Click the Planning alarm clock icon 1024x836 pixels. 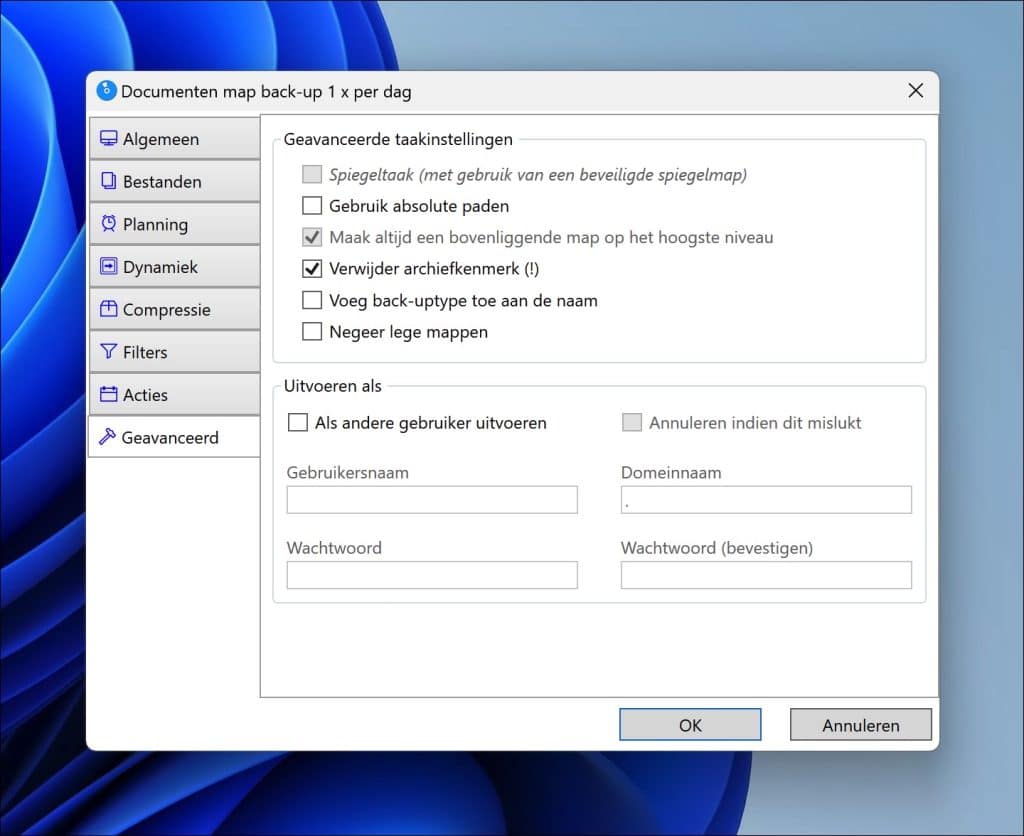pyautogui.click(x=108, y=223)
